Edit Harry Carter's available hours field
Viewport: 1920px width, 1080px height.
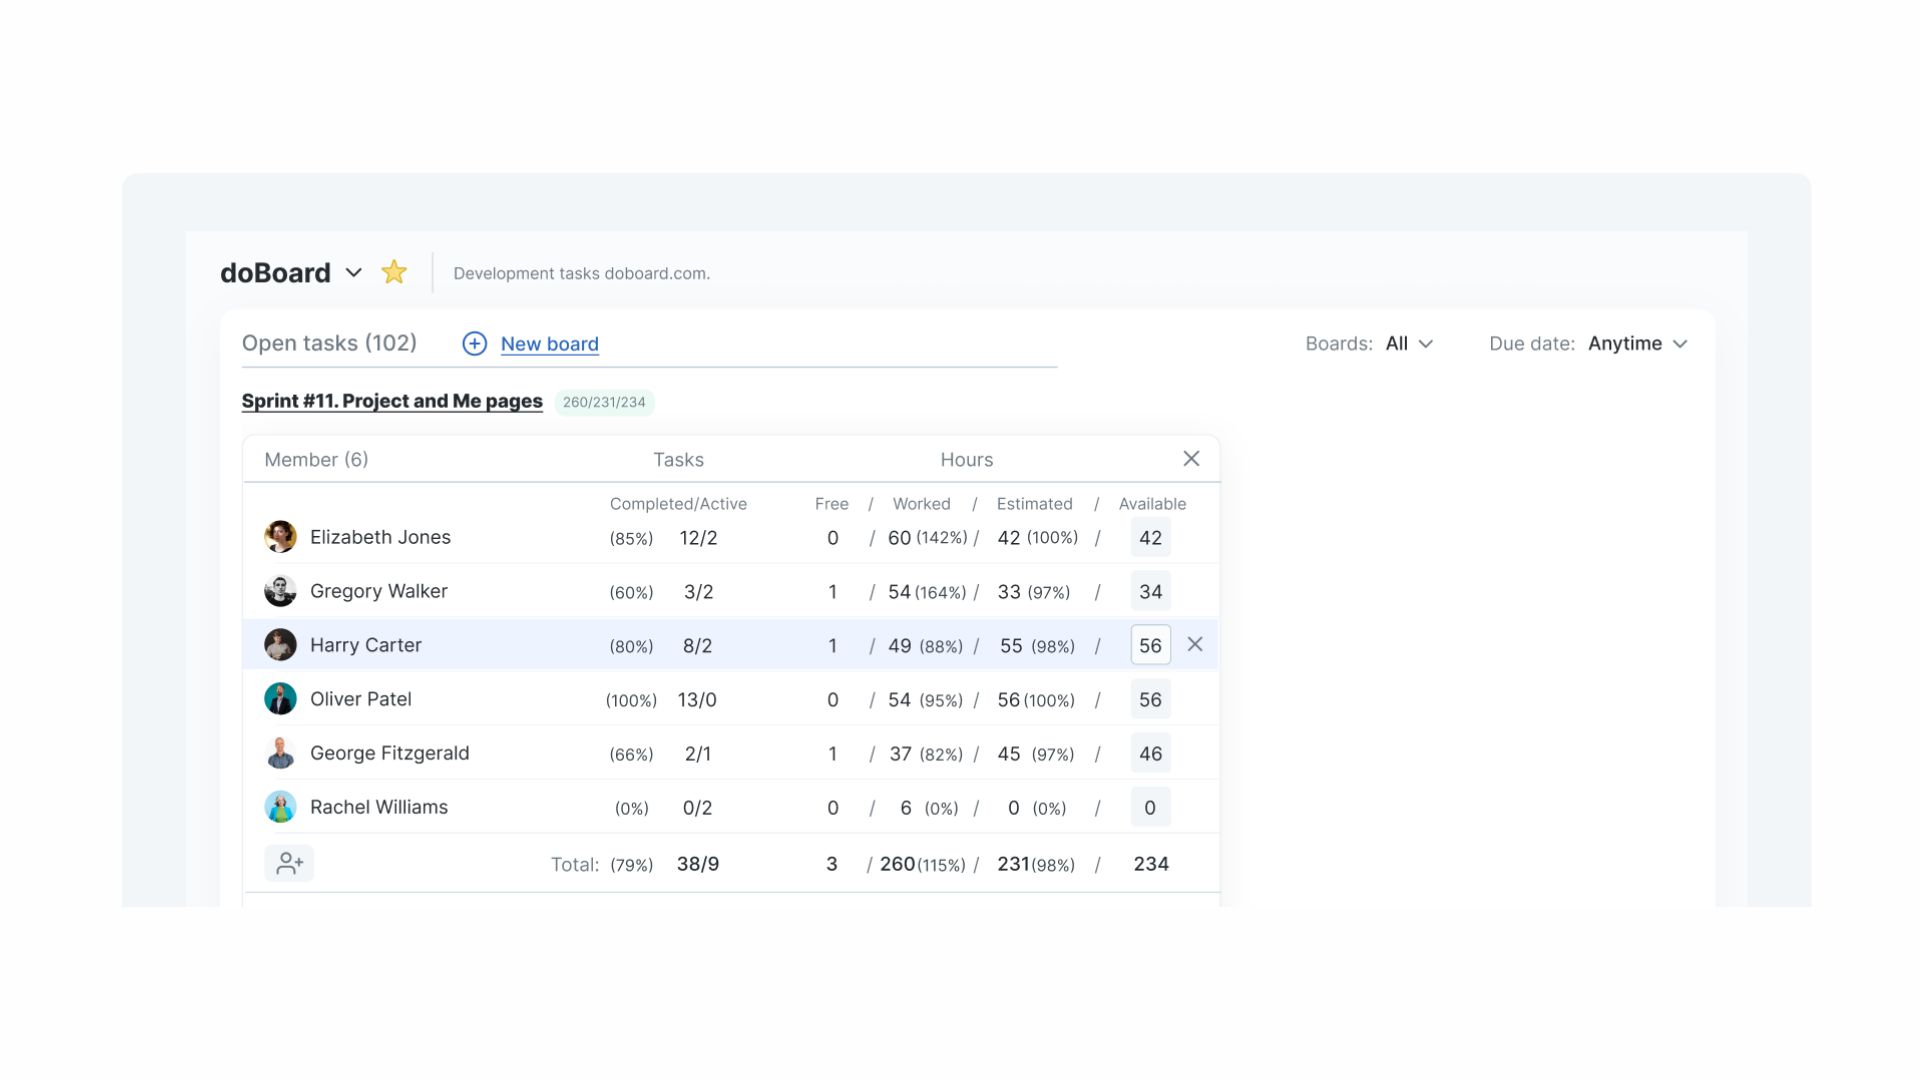coord(1150,645)
